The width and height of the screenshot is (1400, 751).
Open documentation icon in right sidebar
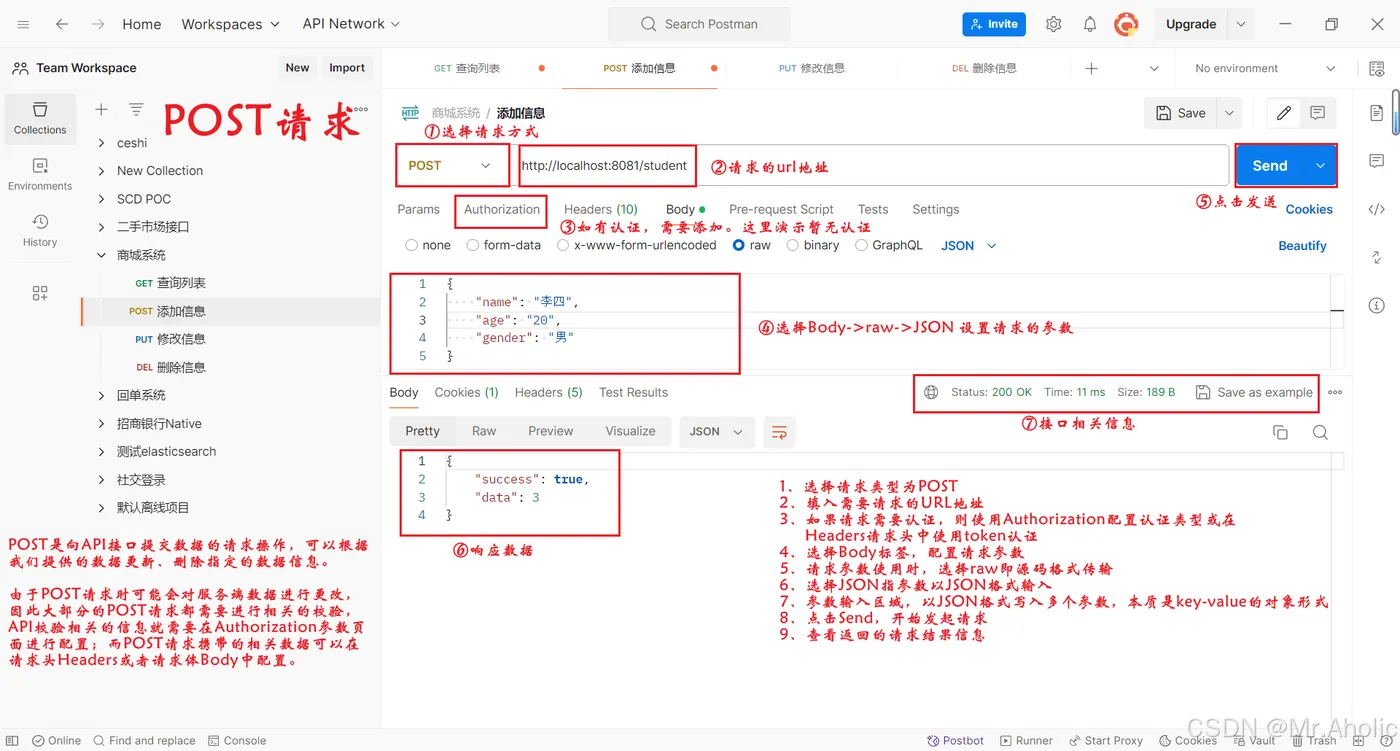[x=1377, y=113]
